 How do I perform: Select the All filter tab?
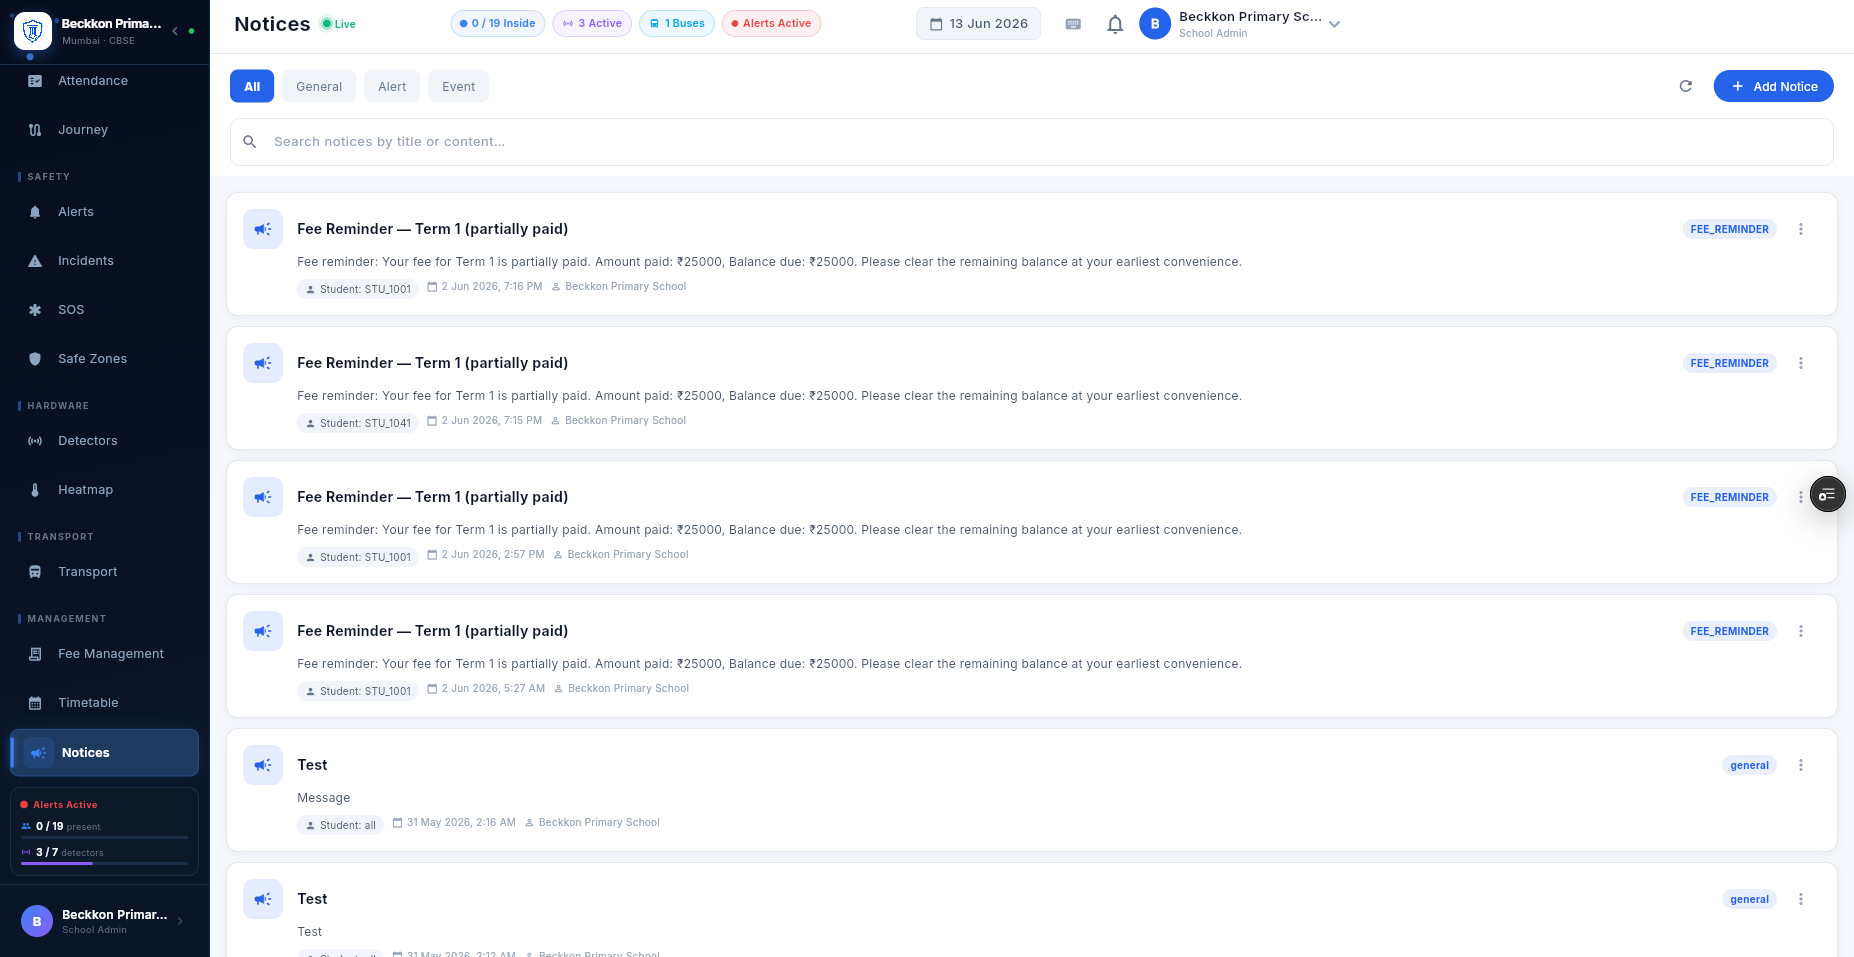tap(252, 86)
